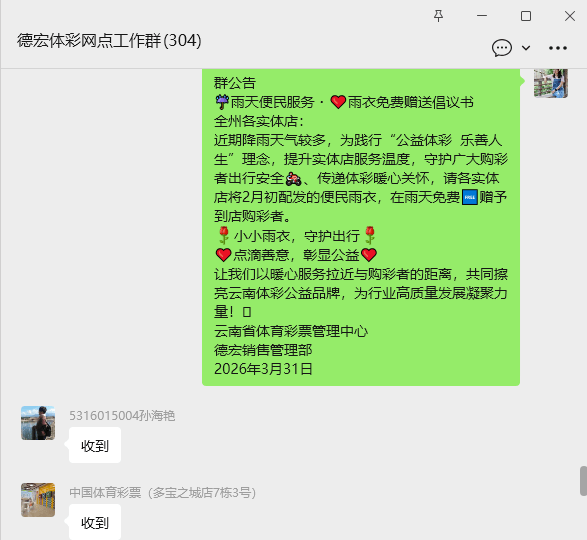The image size is (587, 540).
Task: Pin the chat window on top
Action: coord(438,16)
